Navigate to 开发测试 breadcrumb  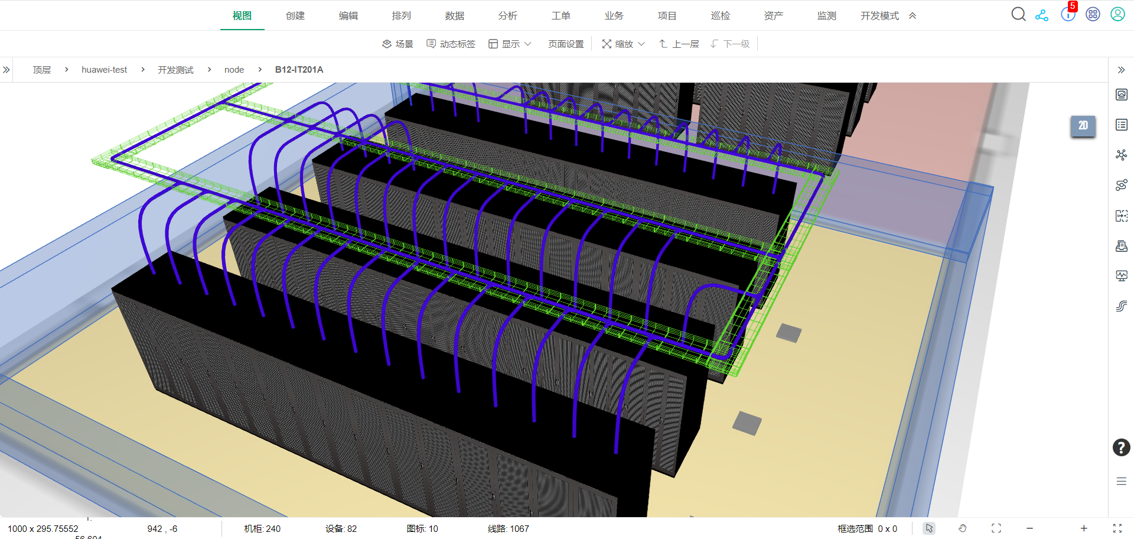click(x=176, y=70)
